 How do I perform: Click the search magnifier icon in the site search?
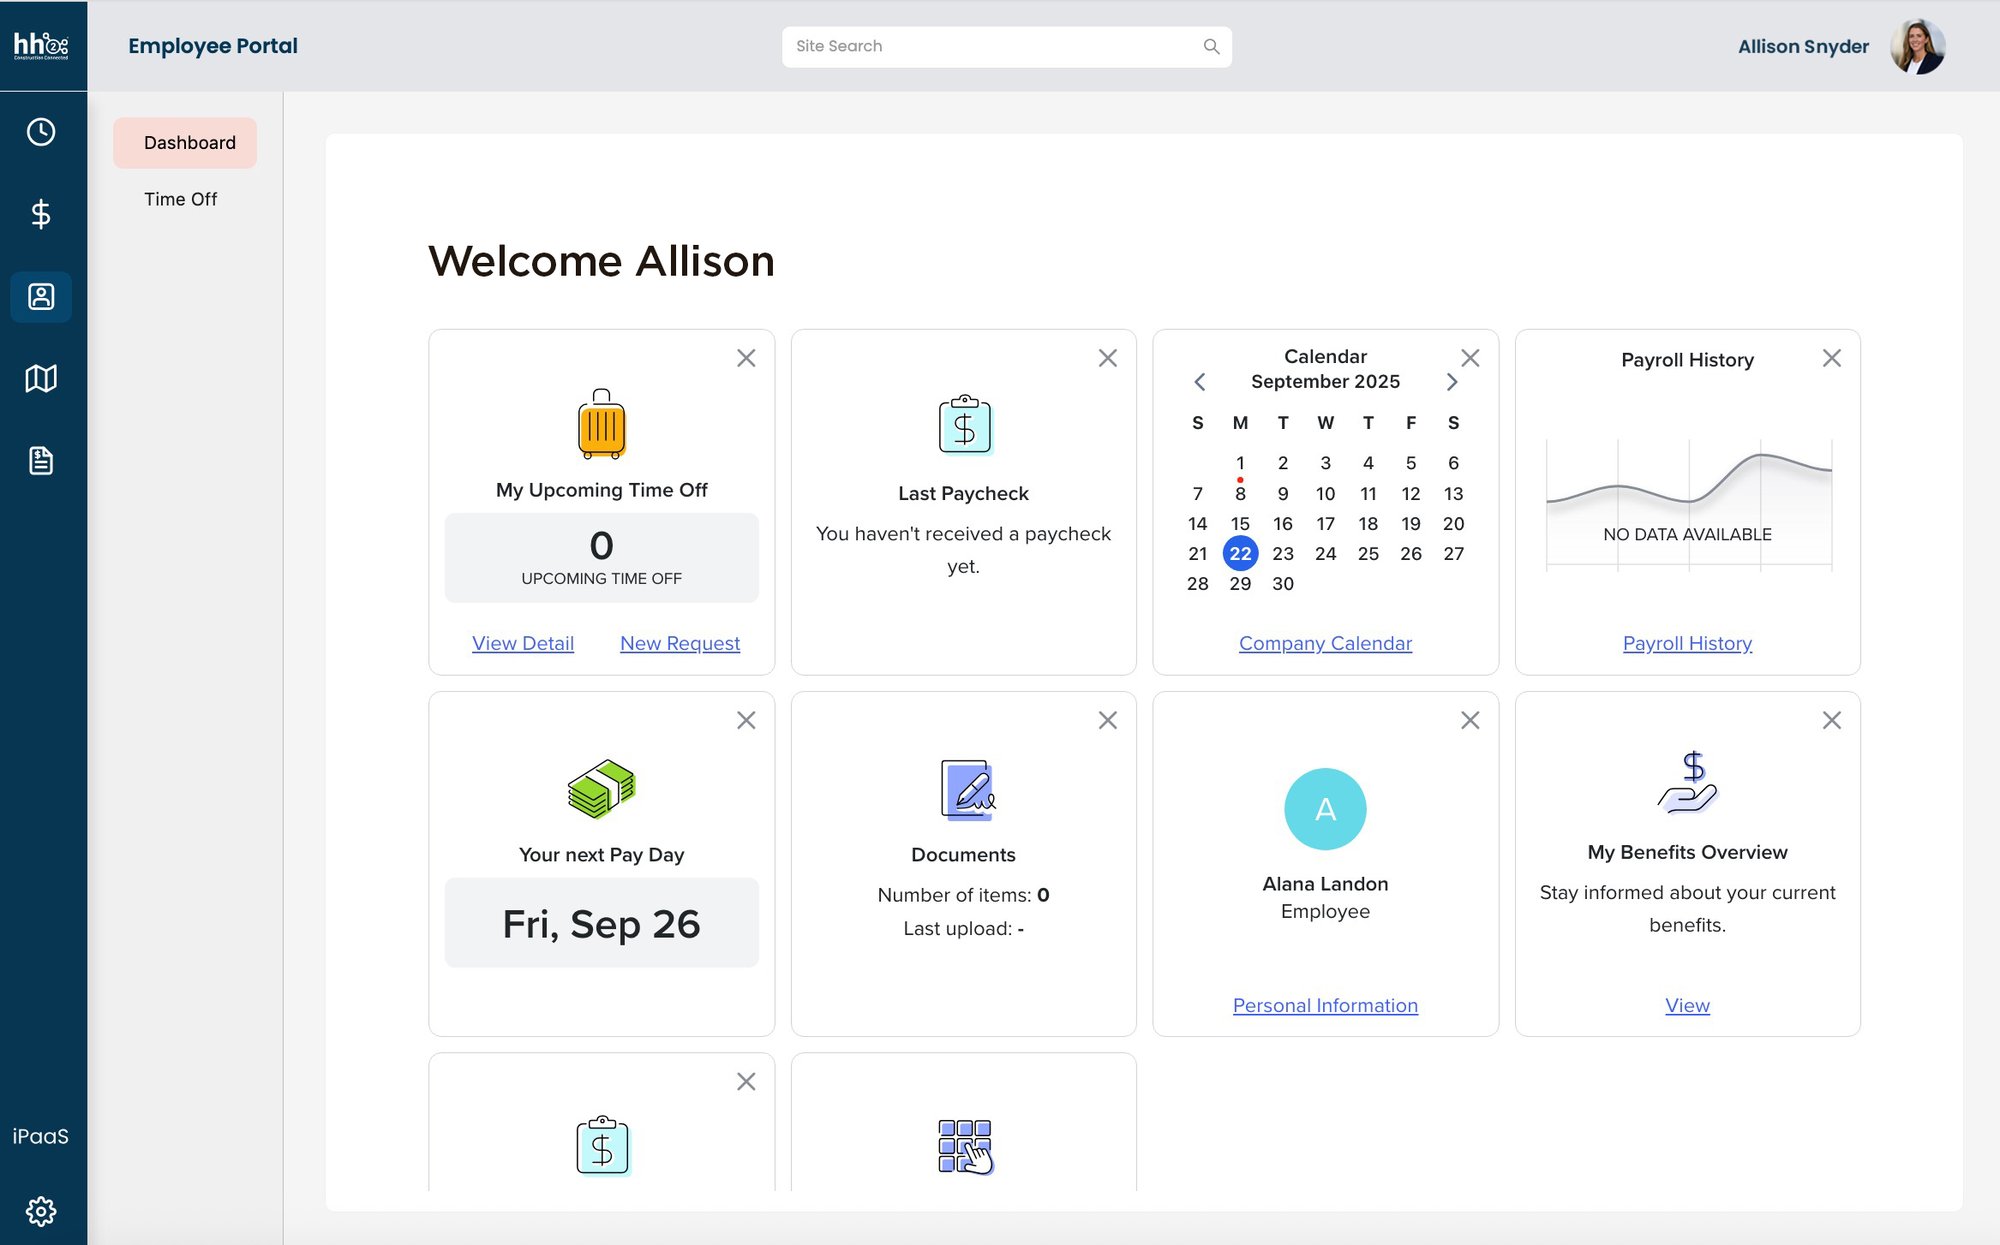click(1210, 46)
